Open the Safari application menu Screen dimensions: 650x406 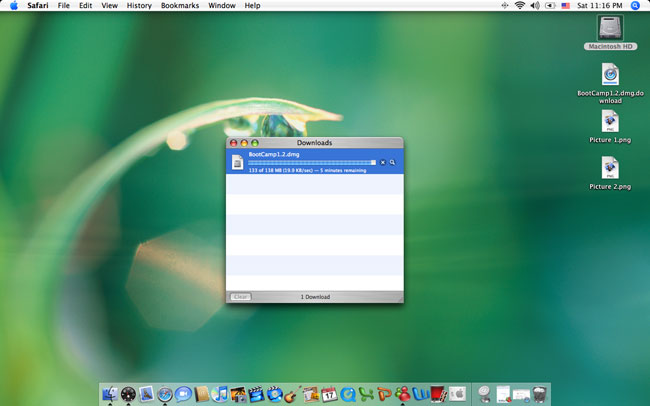[38, 5]
